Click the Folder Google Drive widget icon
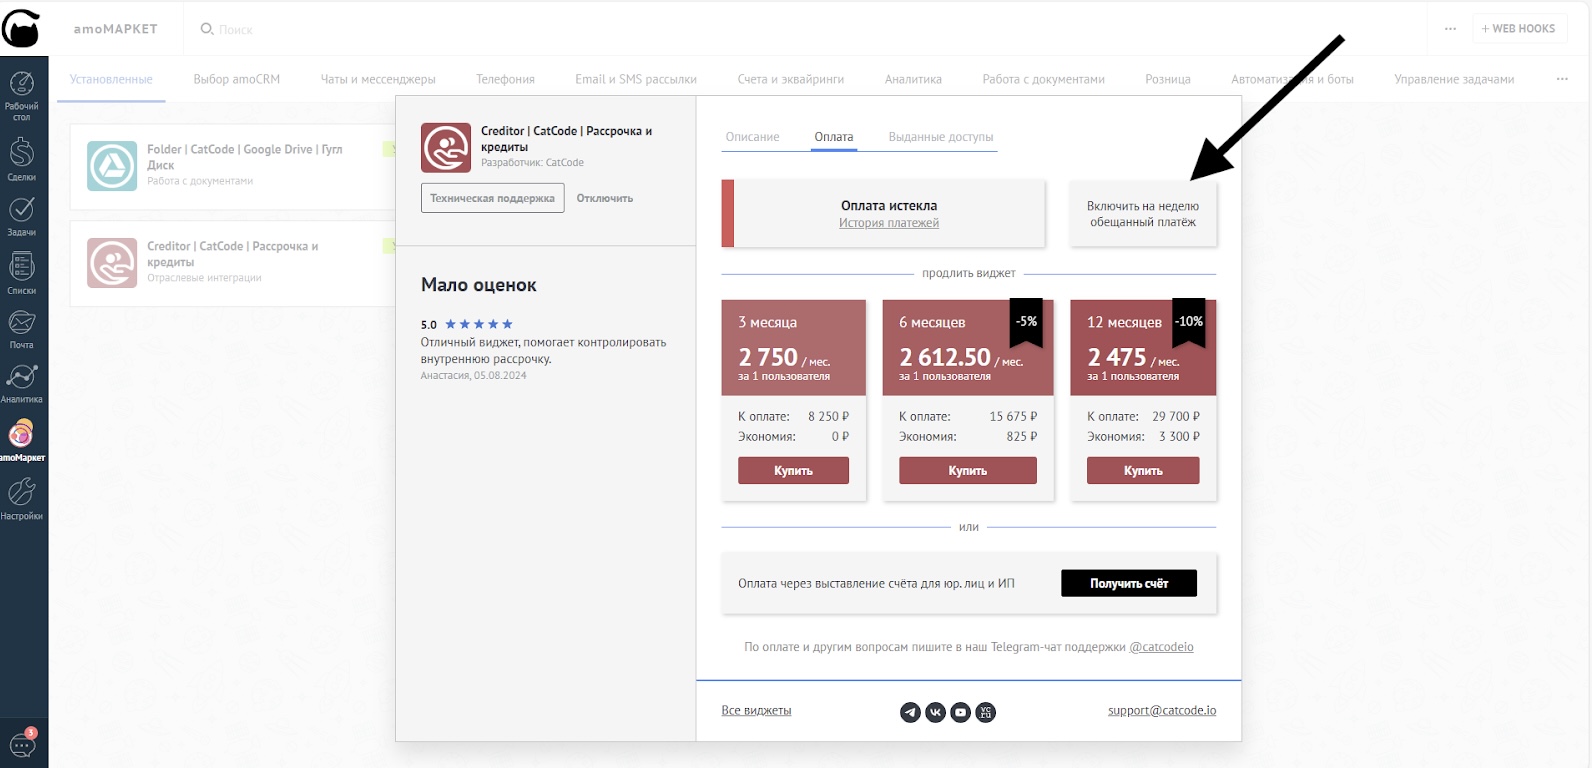The height and width of the screenshot is (768, 1592). tap(112, 166)
